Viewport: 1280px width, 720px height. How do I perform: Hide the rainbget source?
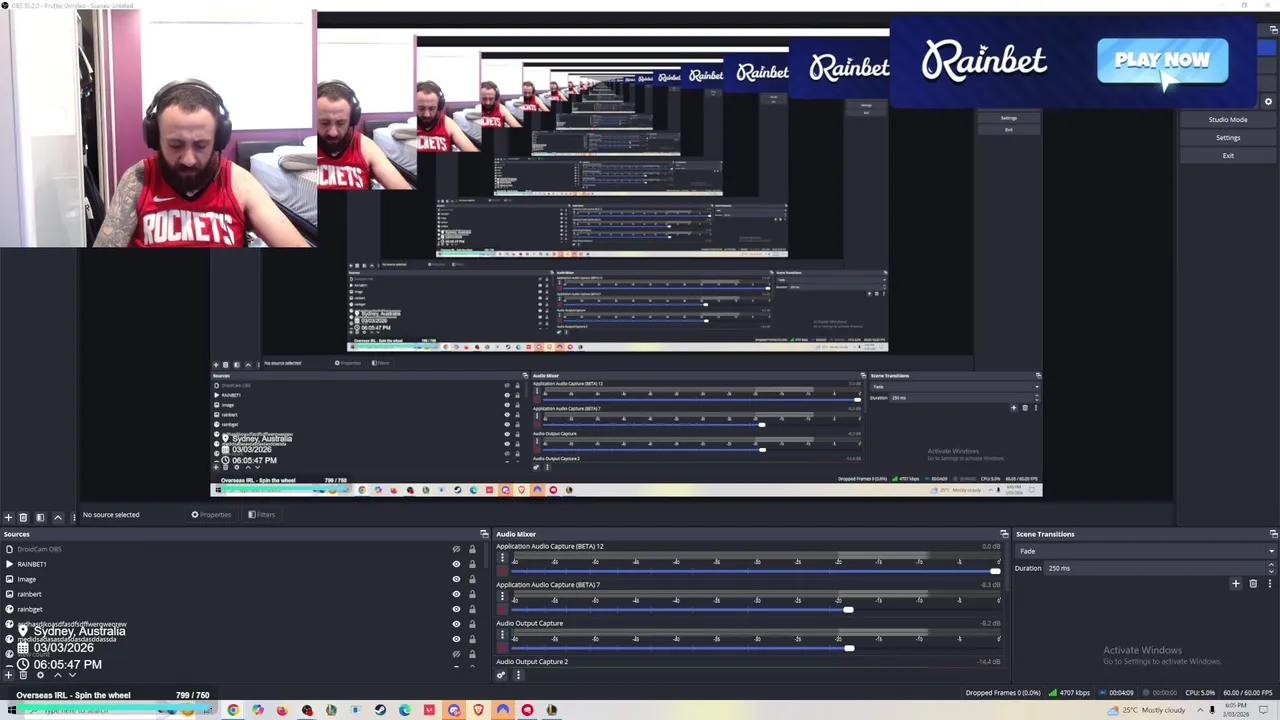click(456, 609)
